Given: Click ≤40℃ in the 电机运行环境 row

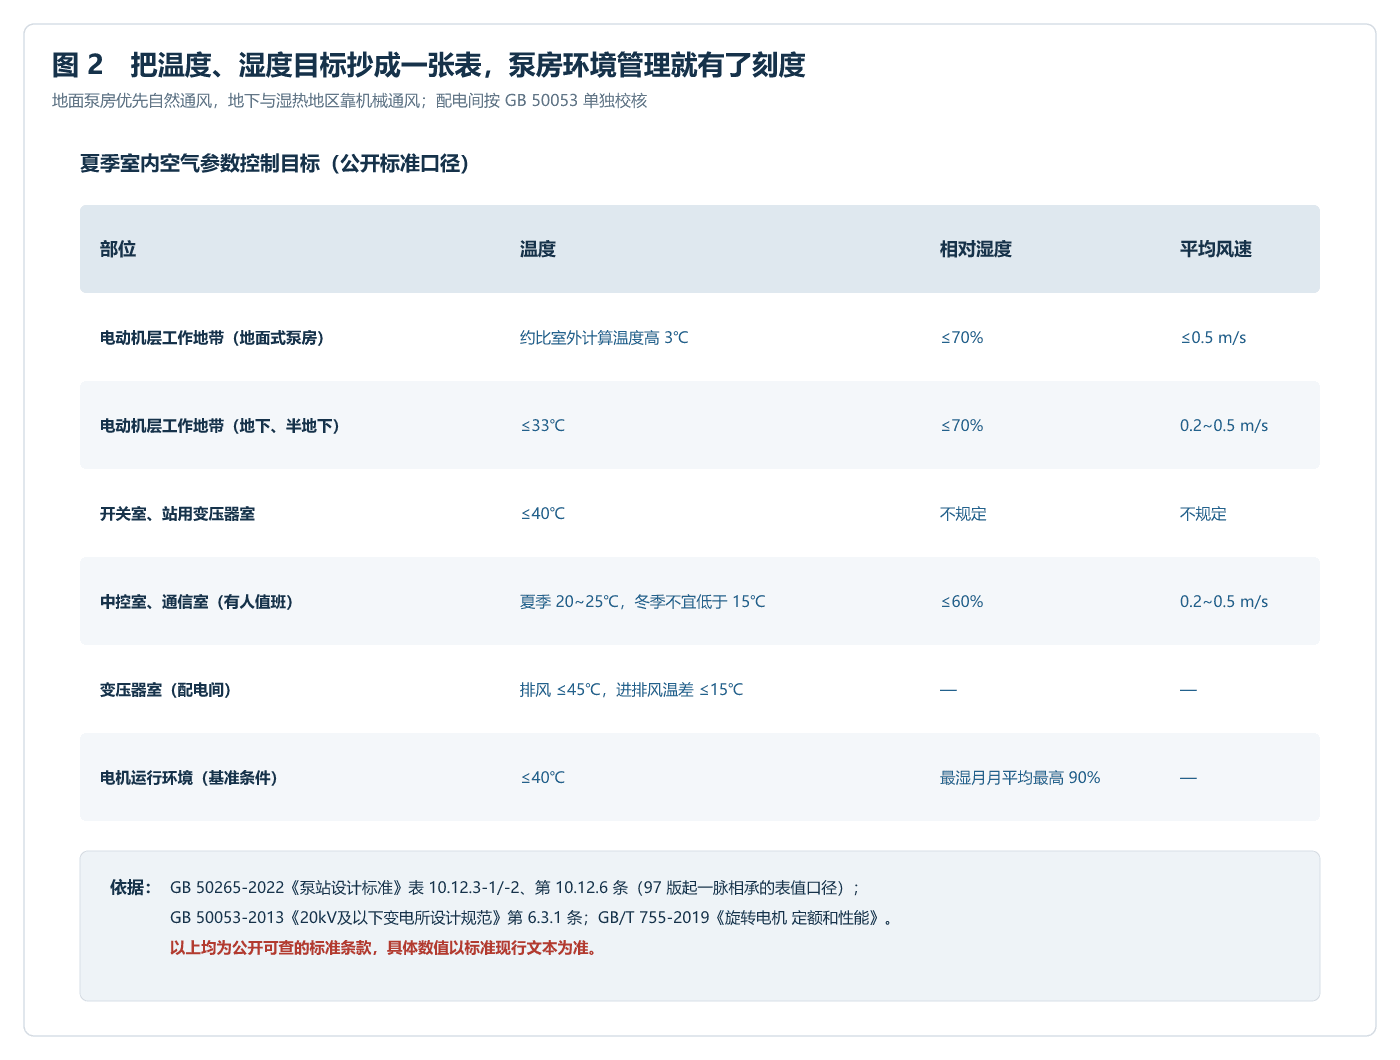Looking at the screenshot, I should click(543, 778).
